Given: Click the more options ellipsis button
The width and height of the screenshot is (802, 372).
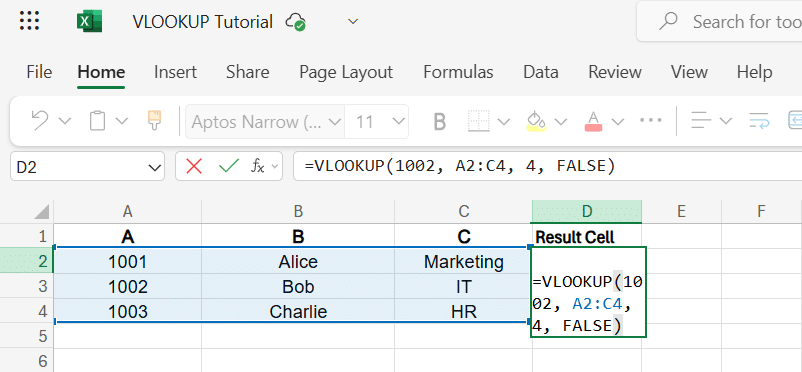Looking at the screenshot, I should click(x=651, y=120).
